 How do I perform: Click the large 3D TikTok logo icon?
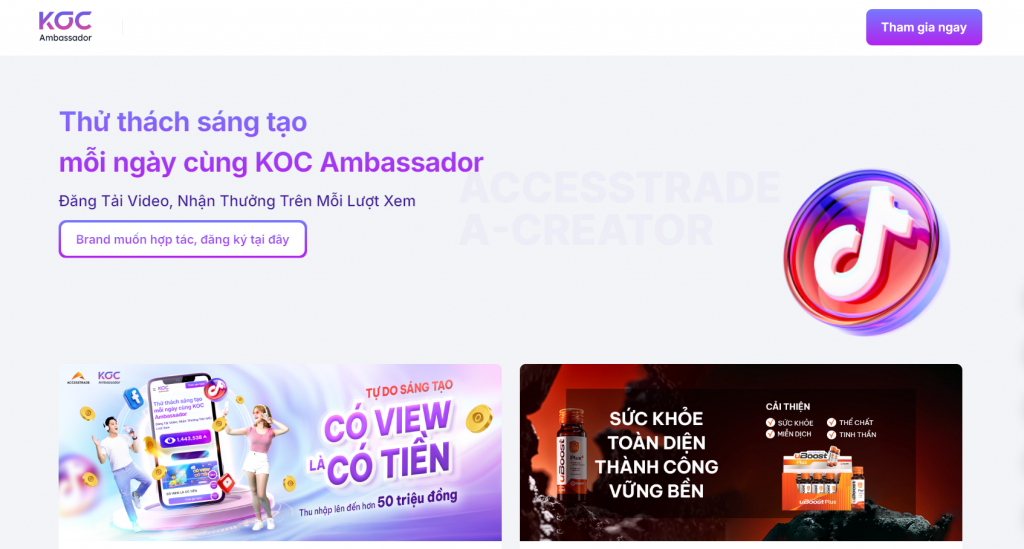point(866,251)
